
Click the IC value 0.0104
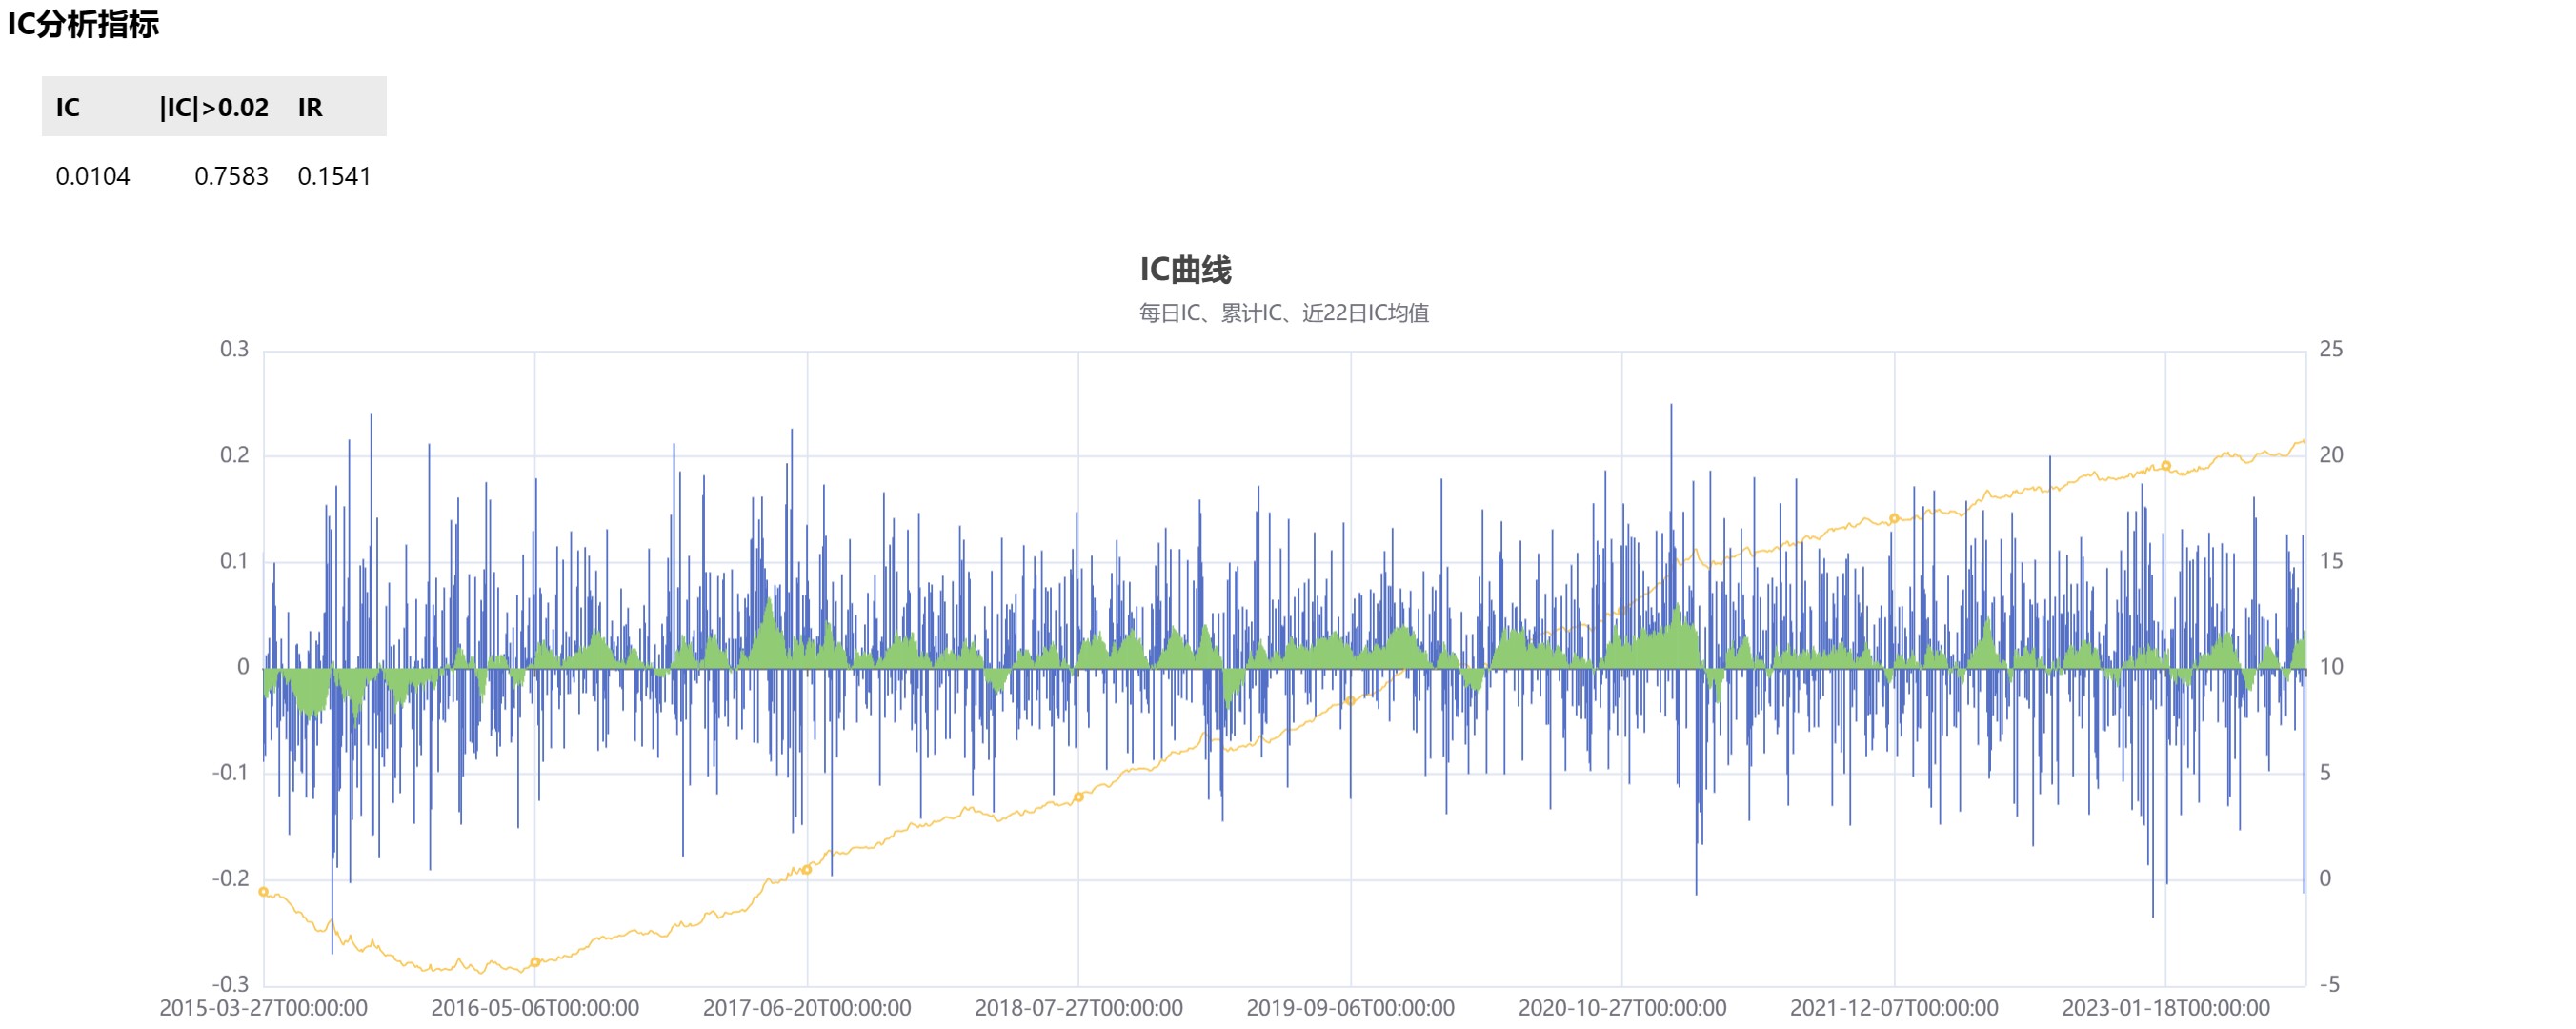coord(93,176)
